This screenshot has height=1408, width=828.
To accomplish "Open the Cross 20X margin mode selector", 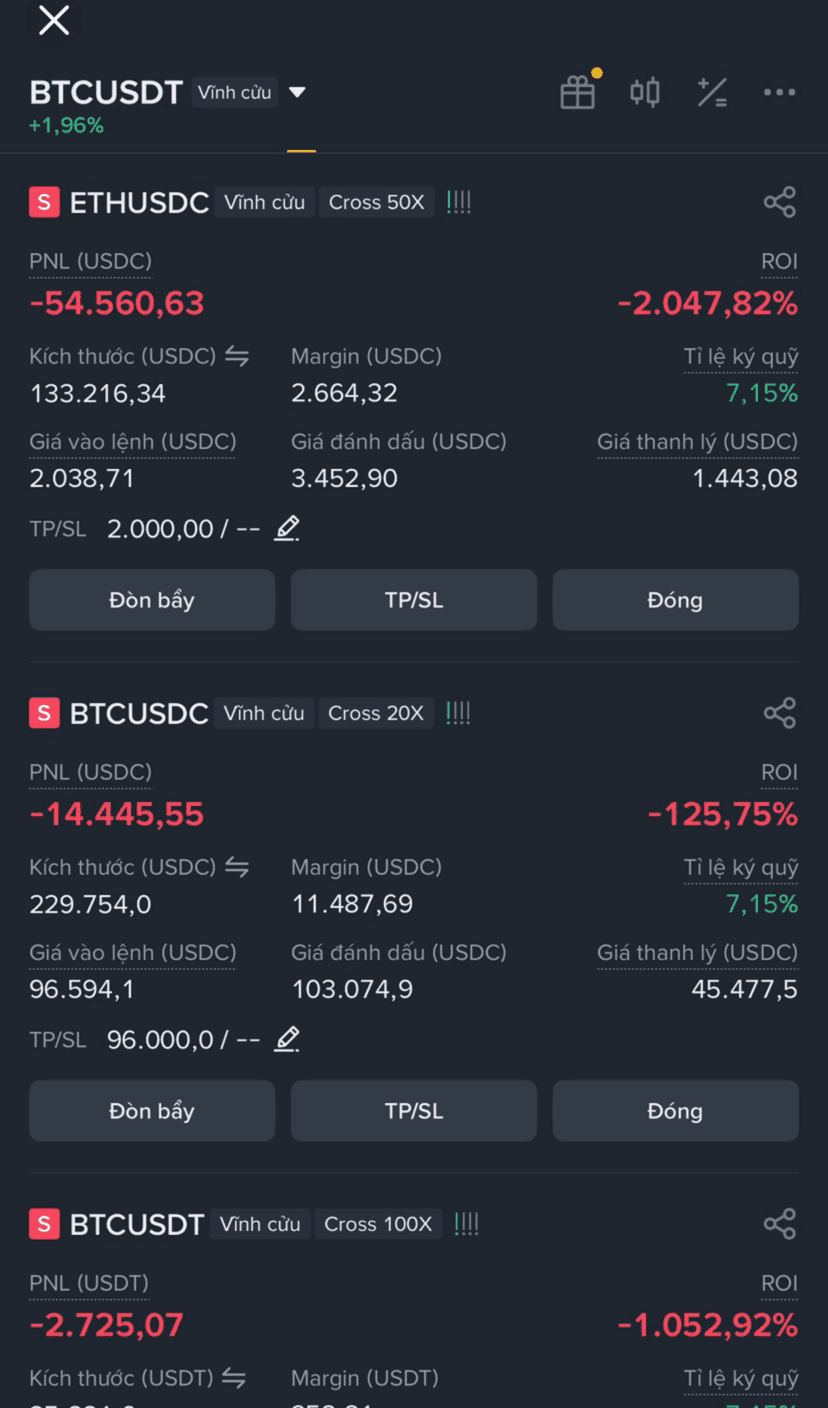I will [x=376, y=713].
